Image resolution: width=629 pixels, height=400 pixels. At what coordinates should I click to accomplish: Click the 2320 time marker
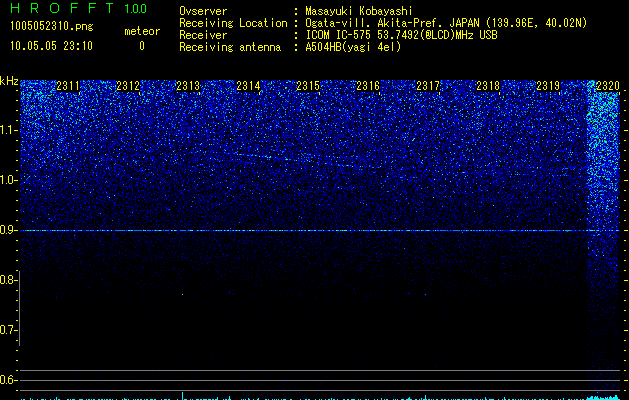[x=608, y=85]
